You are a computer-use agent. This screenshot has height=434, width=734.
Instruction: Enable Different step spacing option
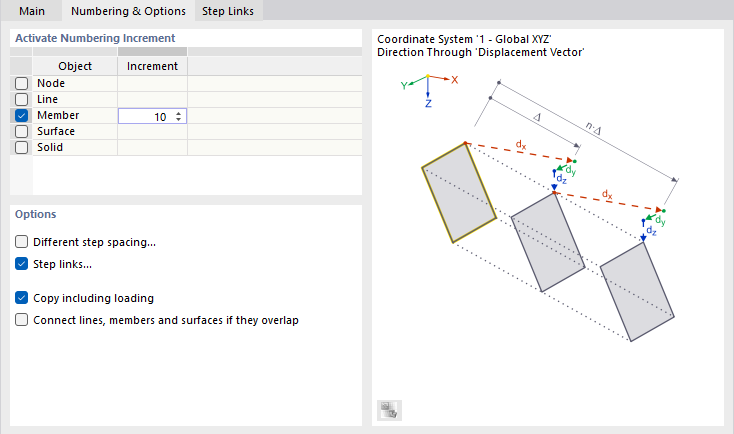click(x=22, y=242)
